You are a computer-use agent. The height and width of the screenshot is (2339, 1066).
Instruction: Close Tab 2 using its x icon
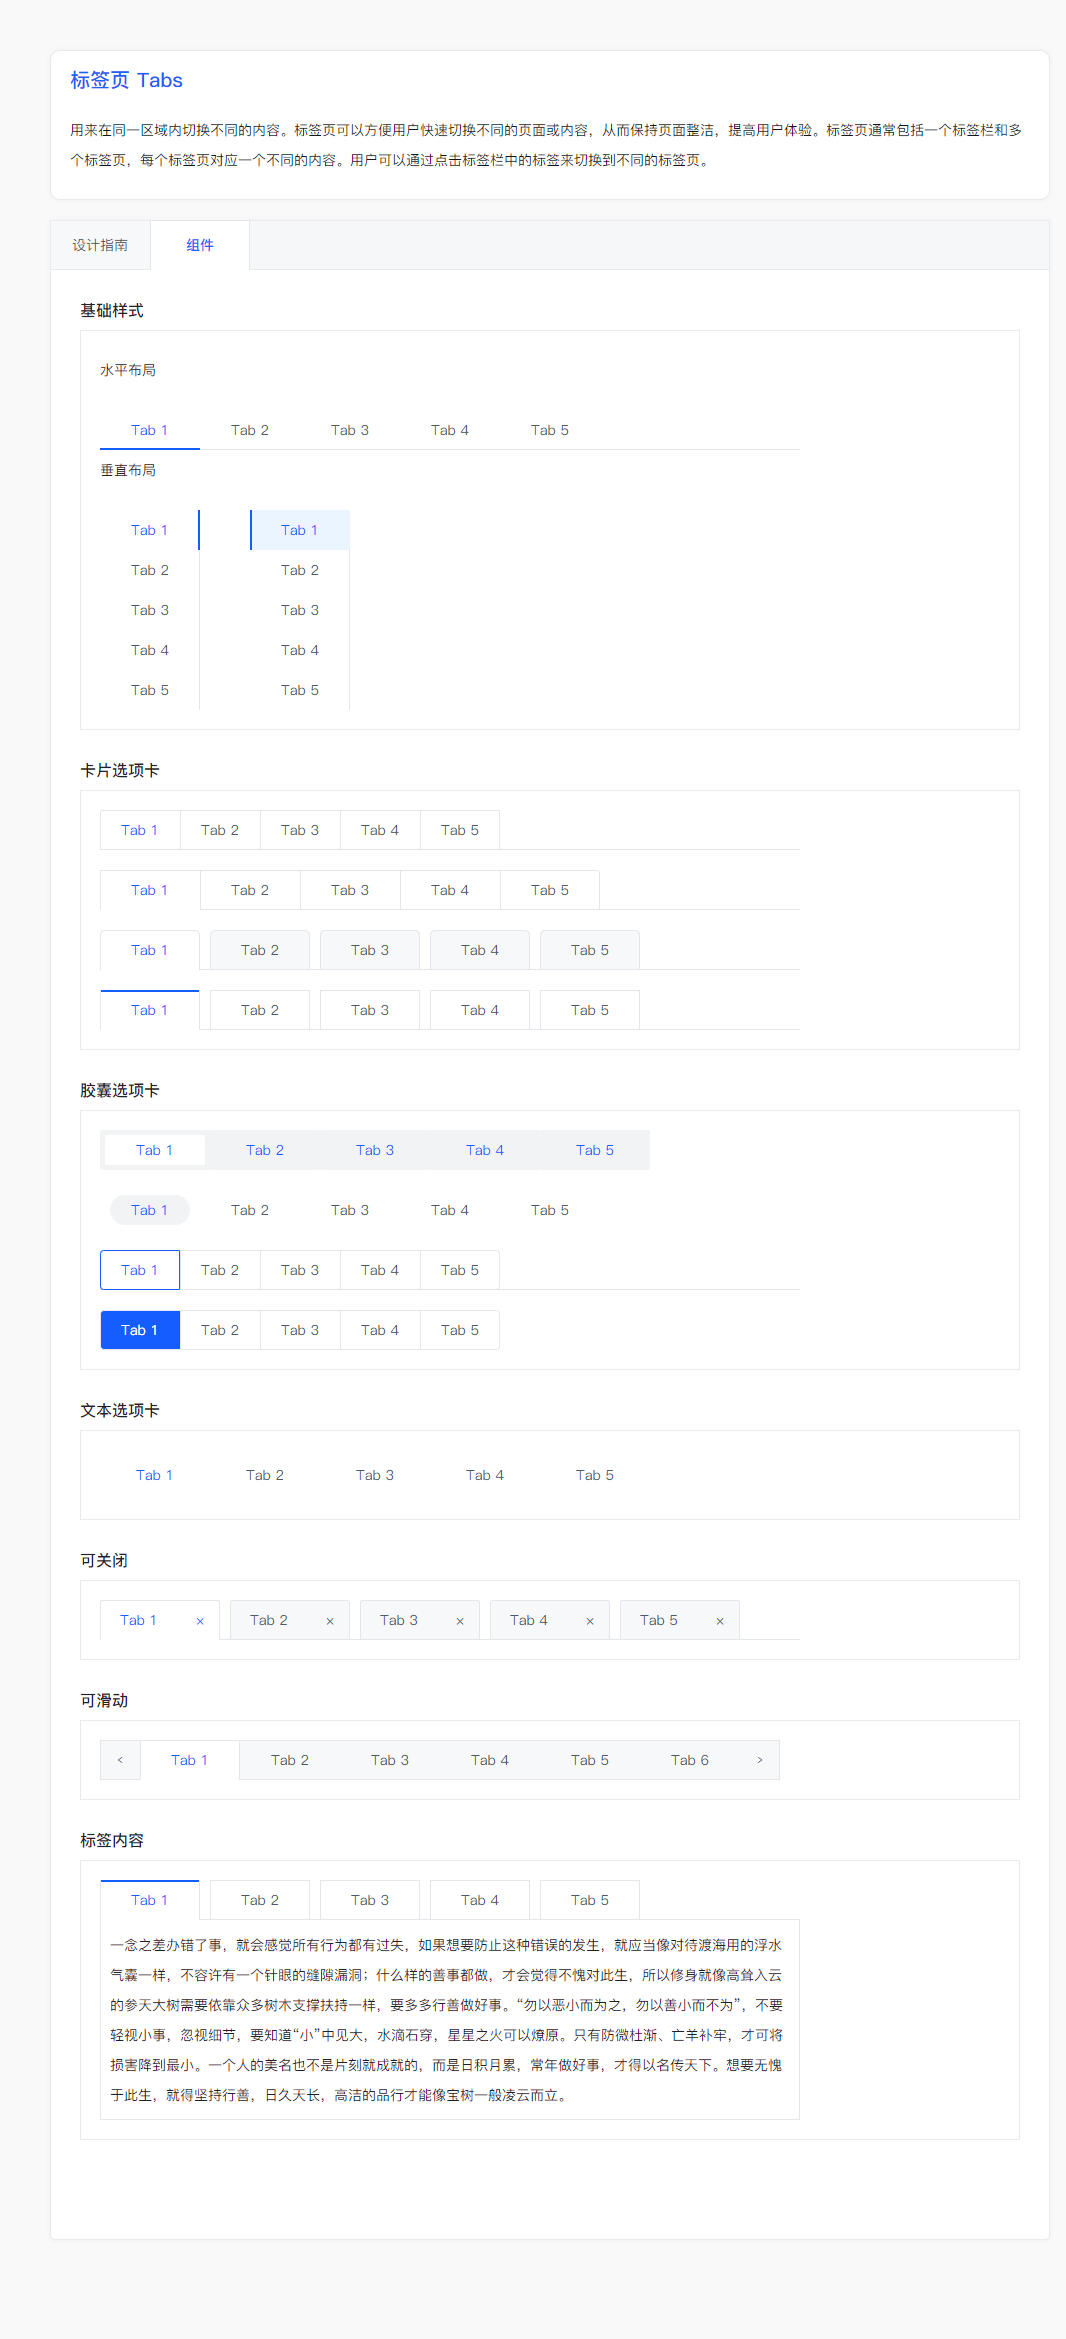coord(330,1621)
